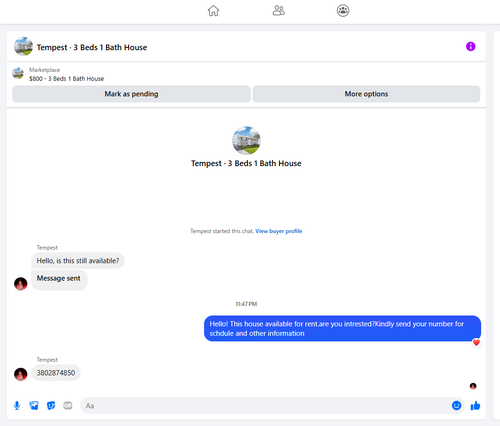Open the Facebook Home icon

point(213,11)
